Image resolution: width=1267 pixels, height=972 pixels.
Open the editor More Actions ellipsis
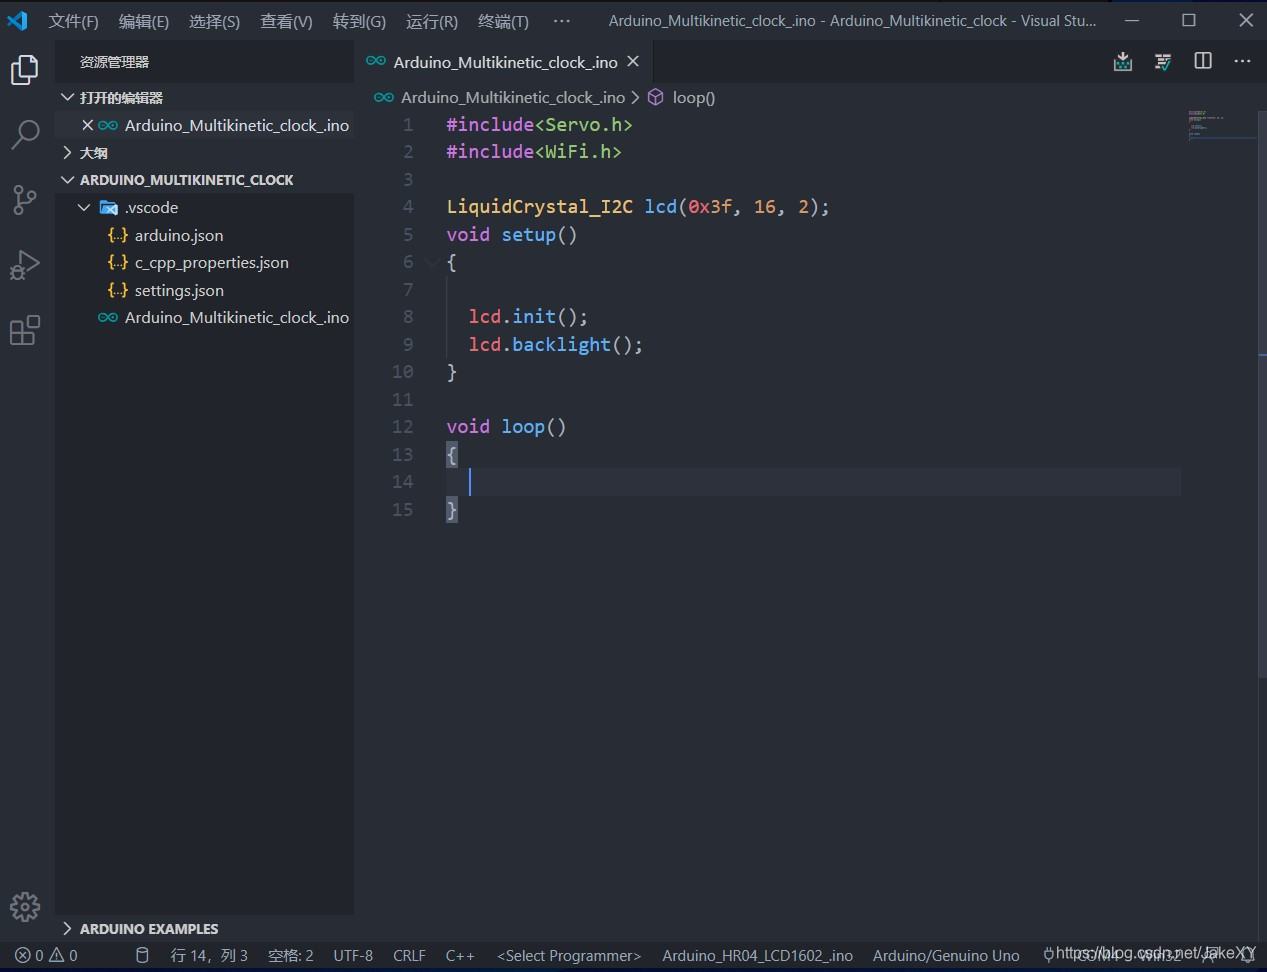tap(1242, 61)
